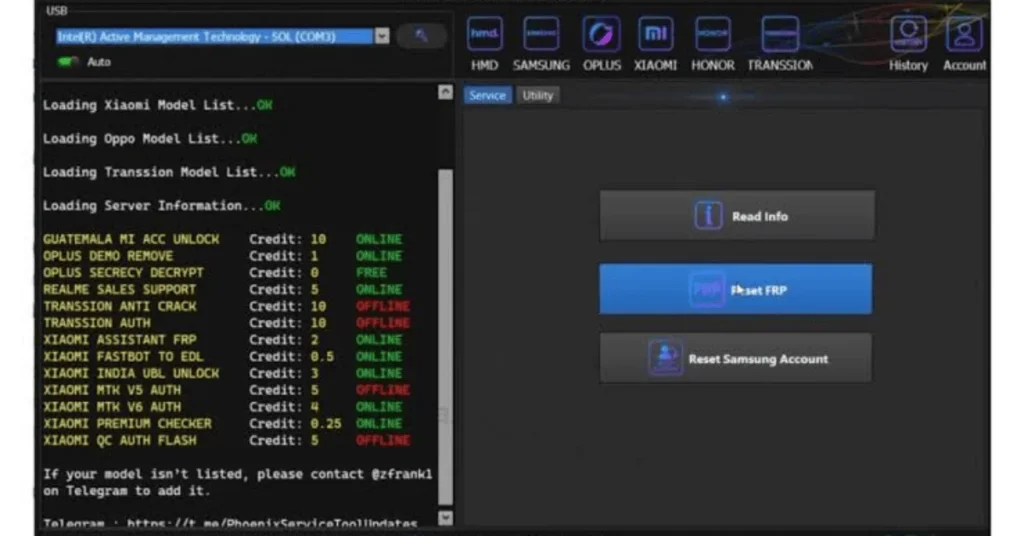Screen dimensions: 1024x536
Task: Click the Loading Oppo Model List line
Action: click(x=150, y=138)
